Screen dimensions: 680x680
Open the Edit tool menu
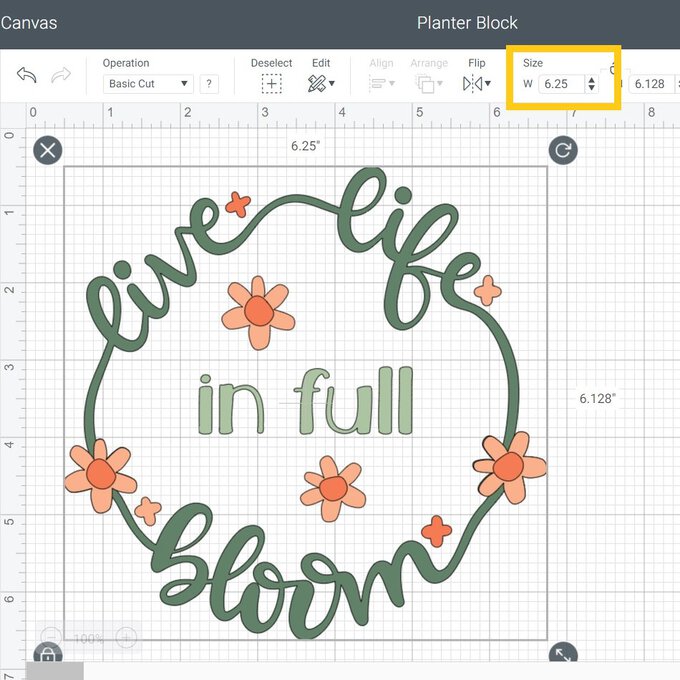pos(321,84)
